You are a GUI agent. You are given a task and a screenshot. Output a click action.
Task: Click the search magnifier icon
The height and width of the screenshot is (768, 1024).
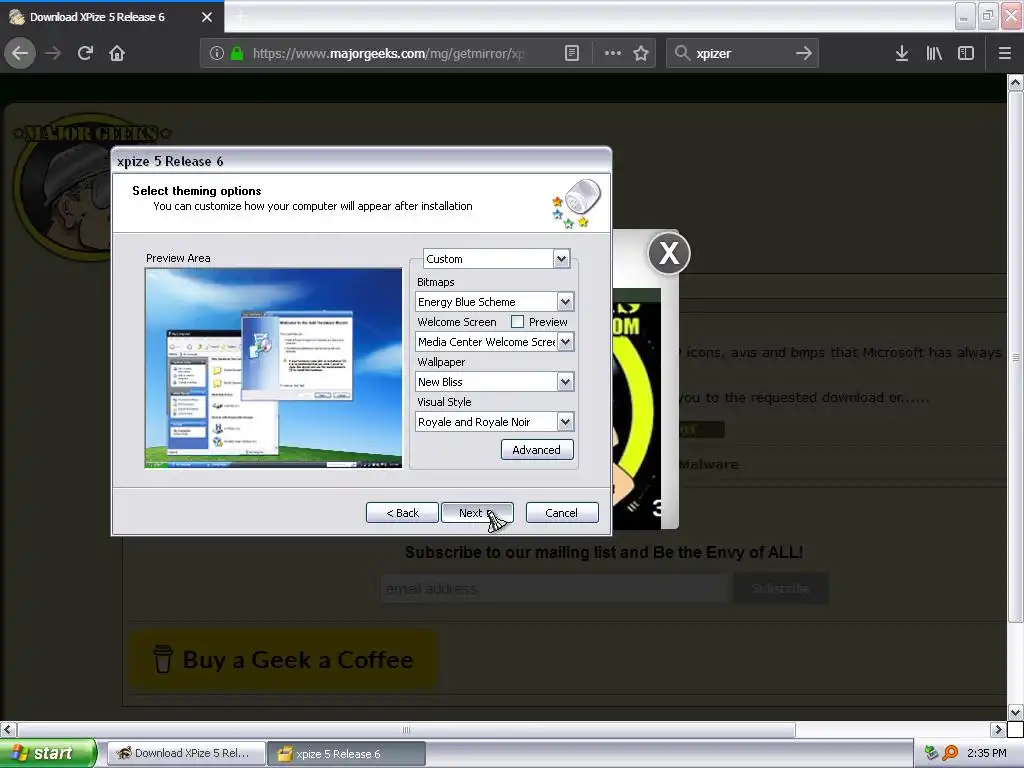click(682, 53)
